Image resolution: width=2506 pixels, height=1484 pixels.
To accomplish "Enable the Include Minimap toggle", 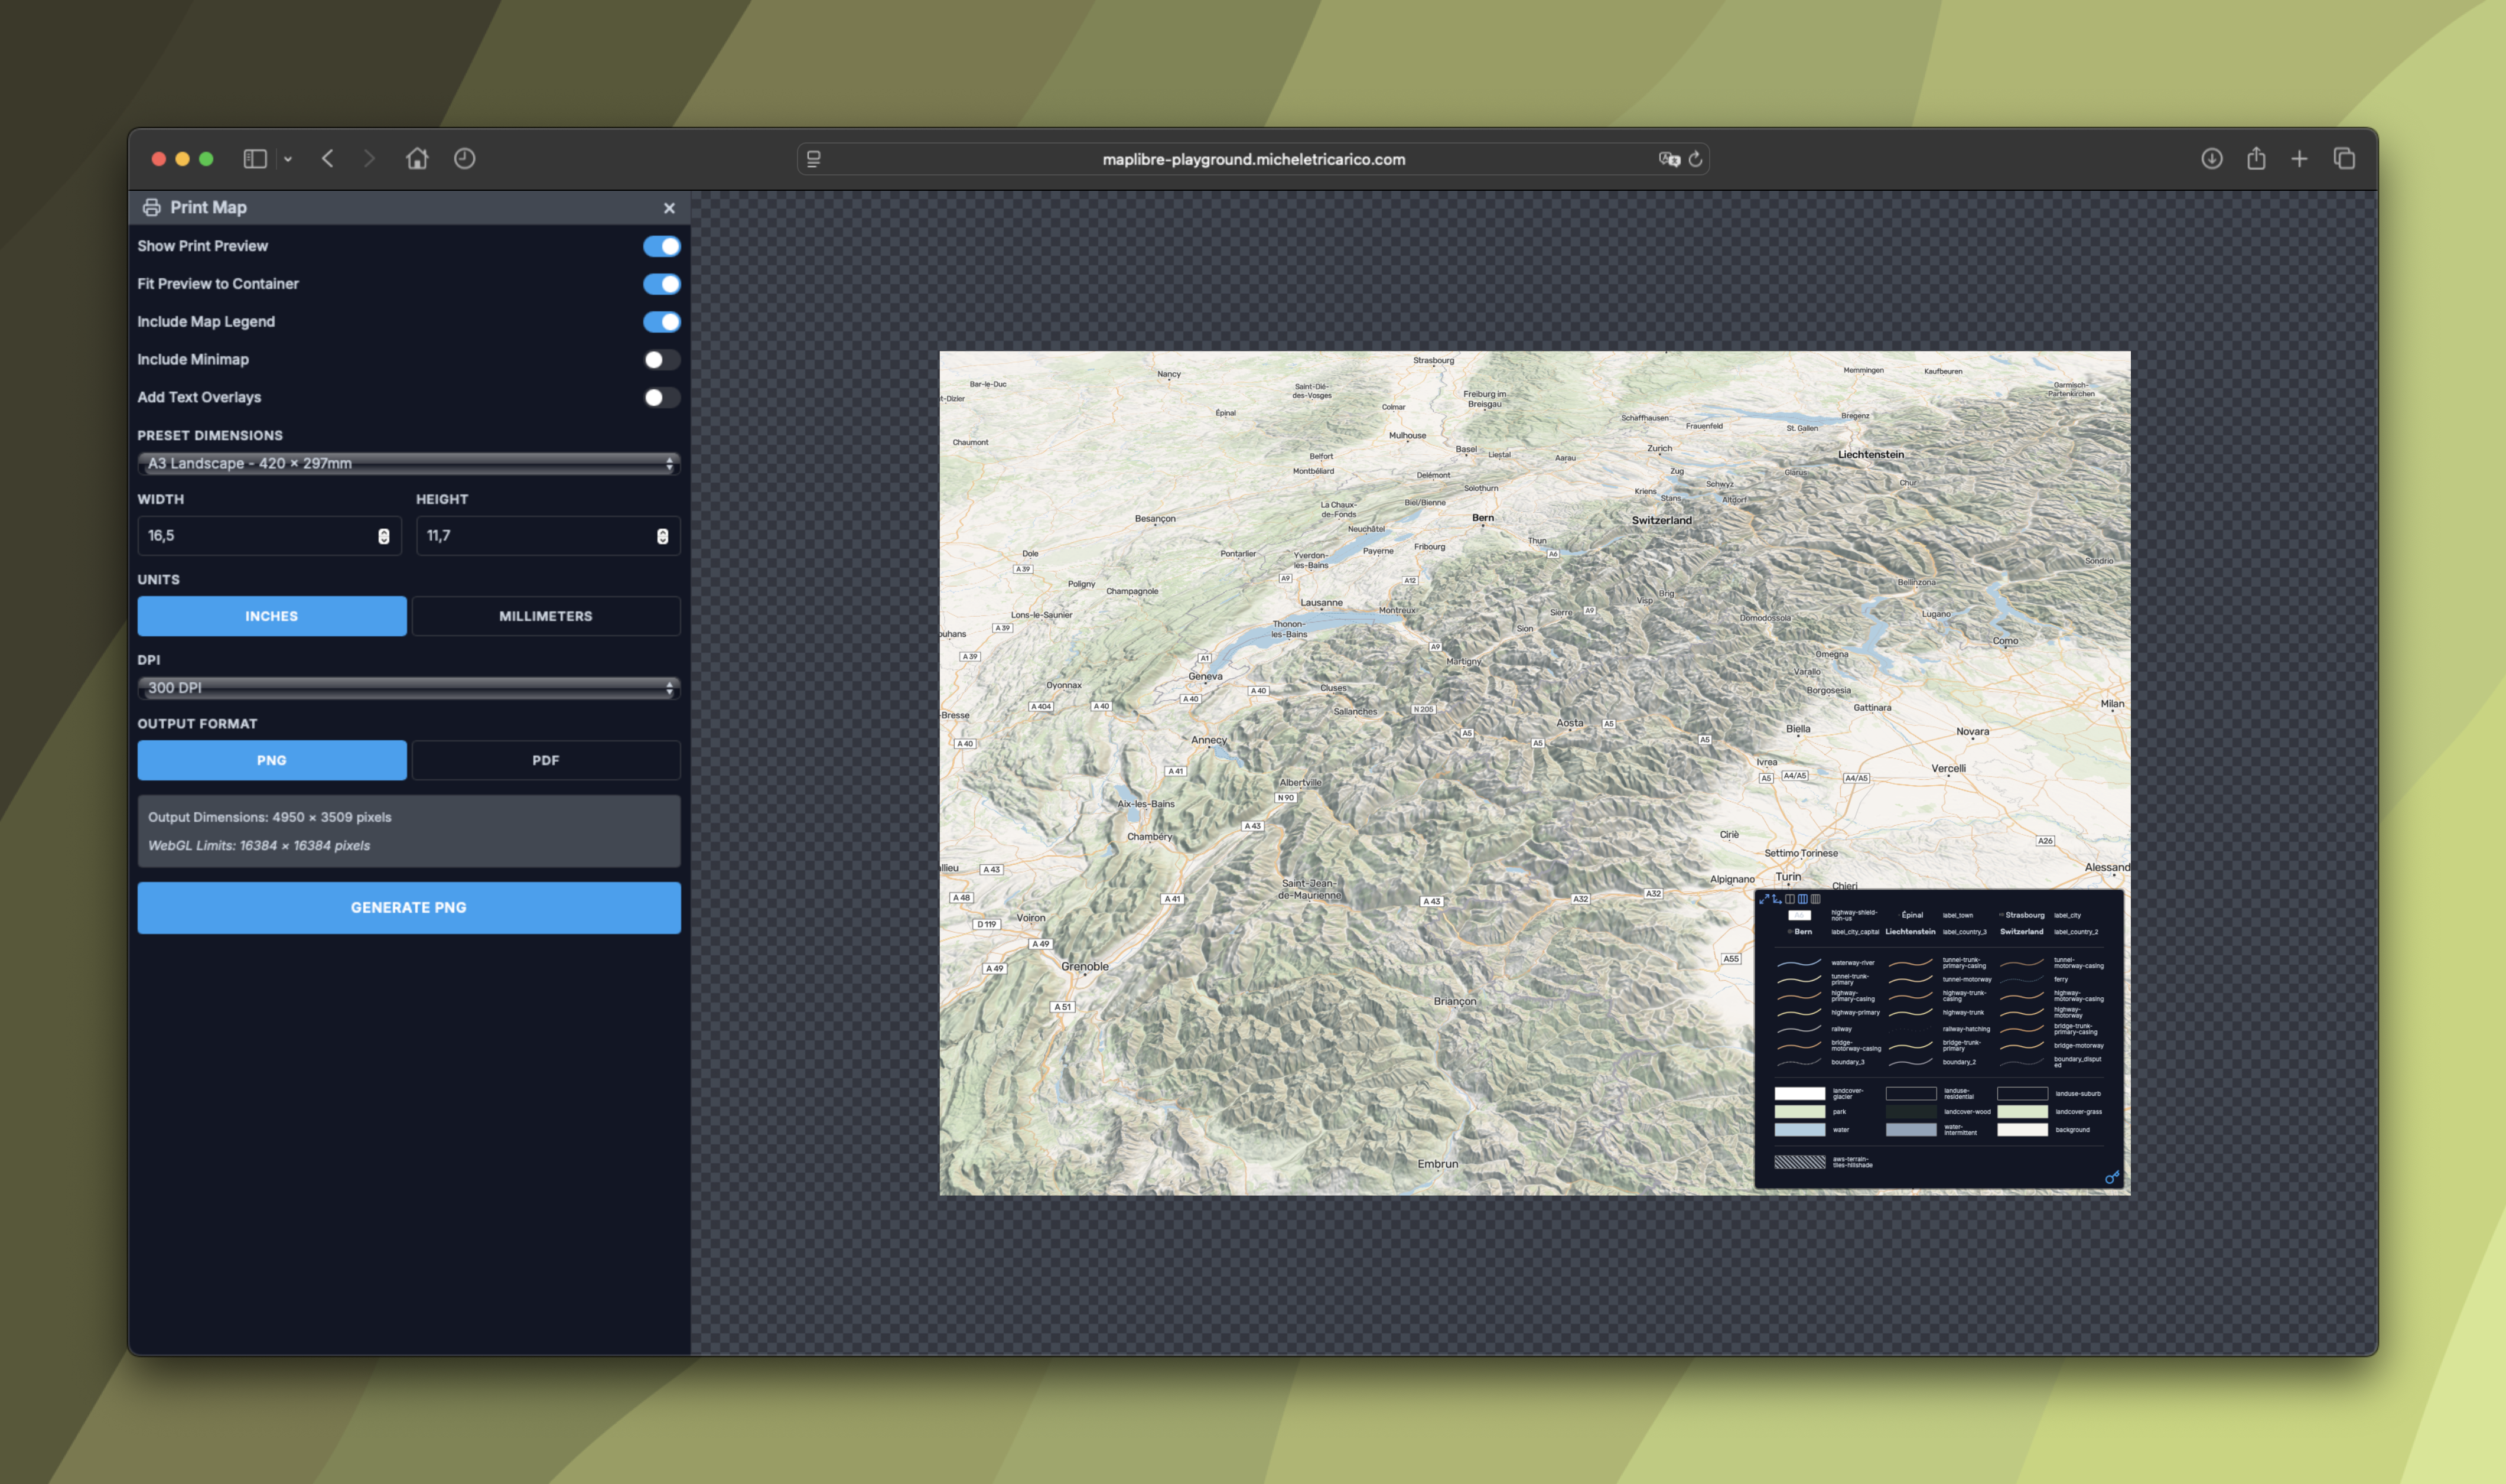I will click(661, 359).
